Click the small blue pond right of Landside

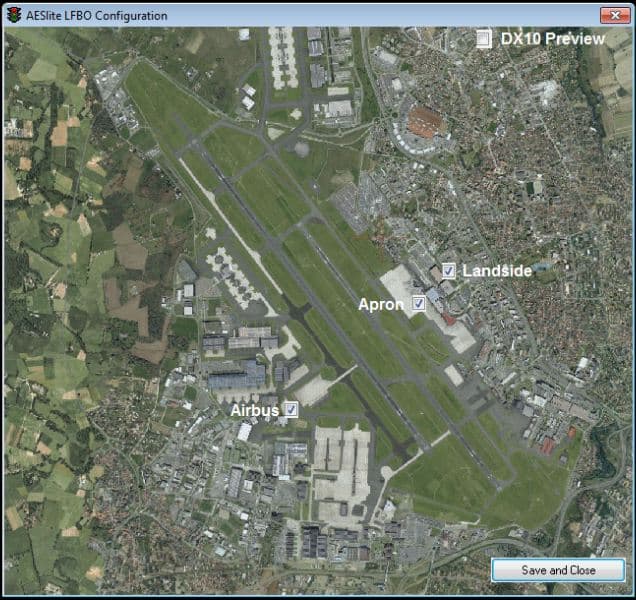541,267
